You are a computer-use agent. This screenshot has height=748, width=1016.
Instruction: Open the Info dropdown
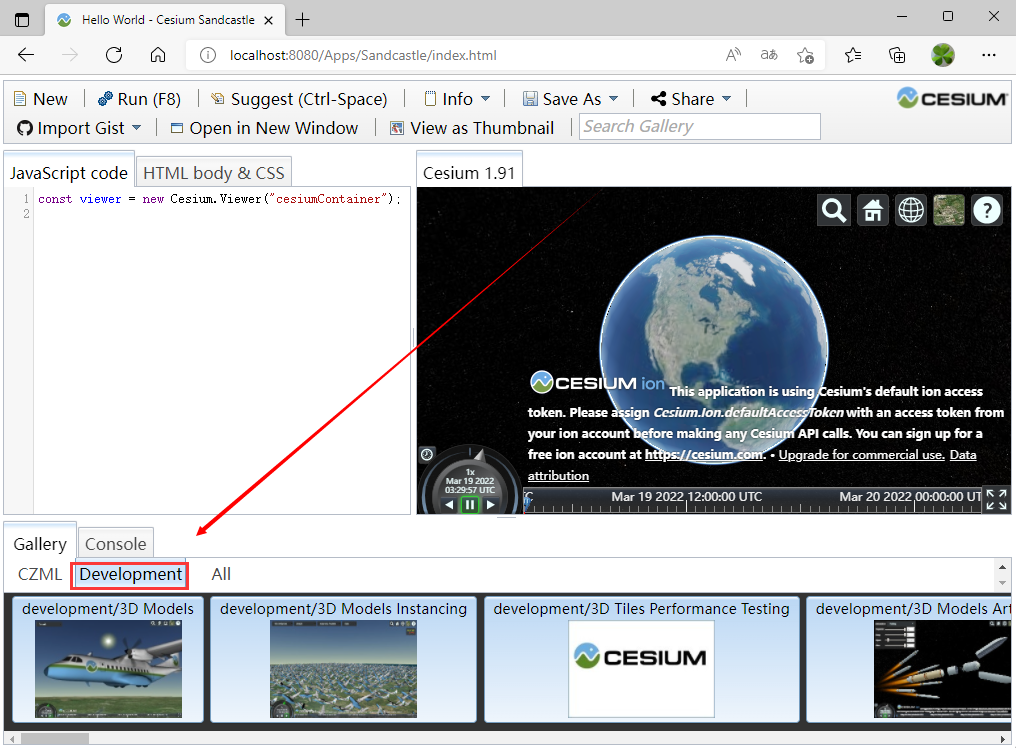pos(457,98)
